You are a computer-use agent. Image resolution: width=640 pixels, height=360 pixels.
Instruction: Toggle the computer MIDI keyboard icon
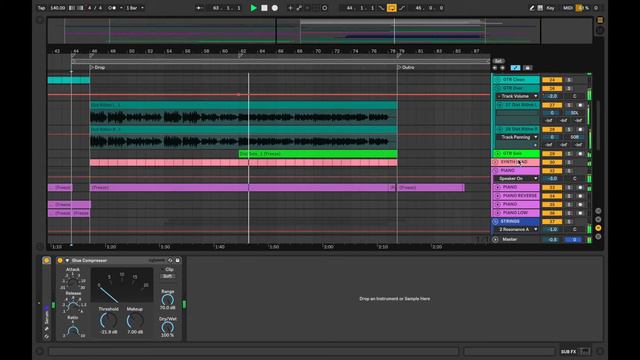click(540, 8)
